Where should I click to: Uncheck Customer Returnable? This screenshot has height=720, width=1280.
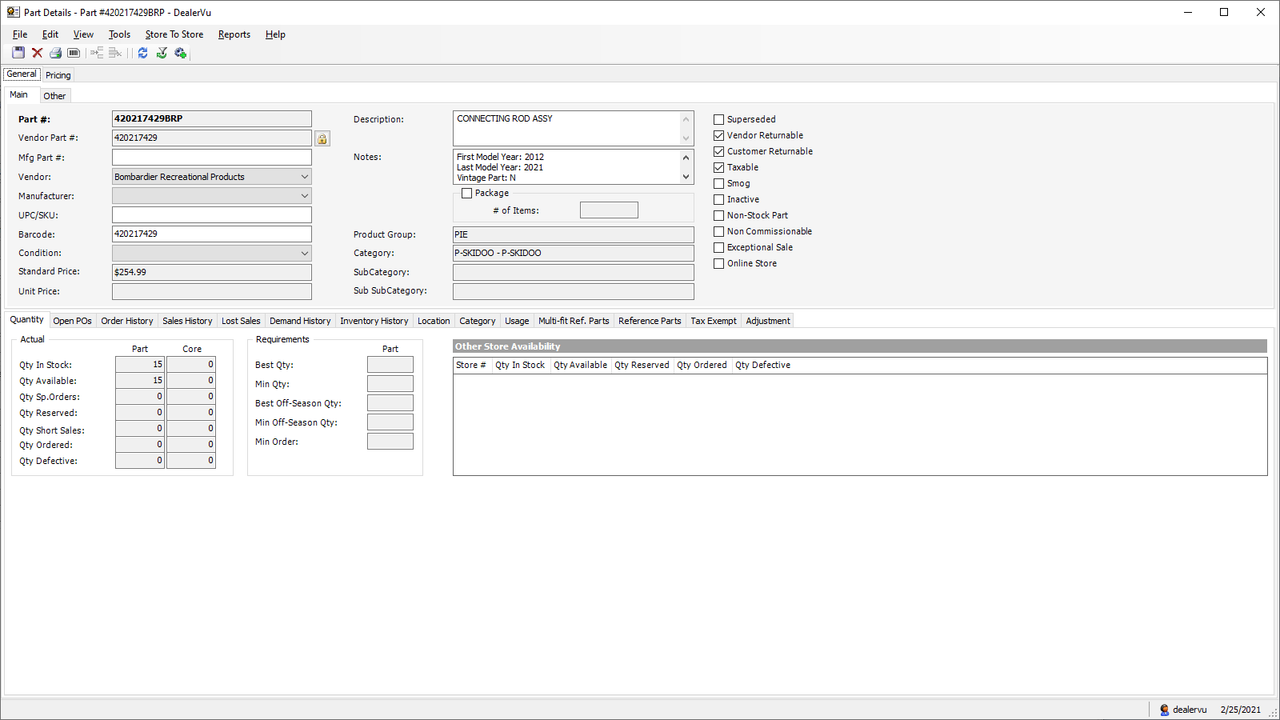719,151
